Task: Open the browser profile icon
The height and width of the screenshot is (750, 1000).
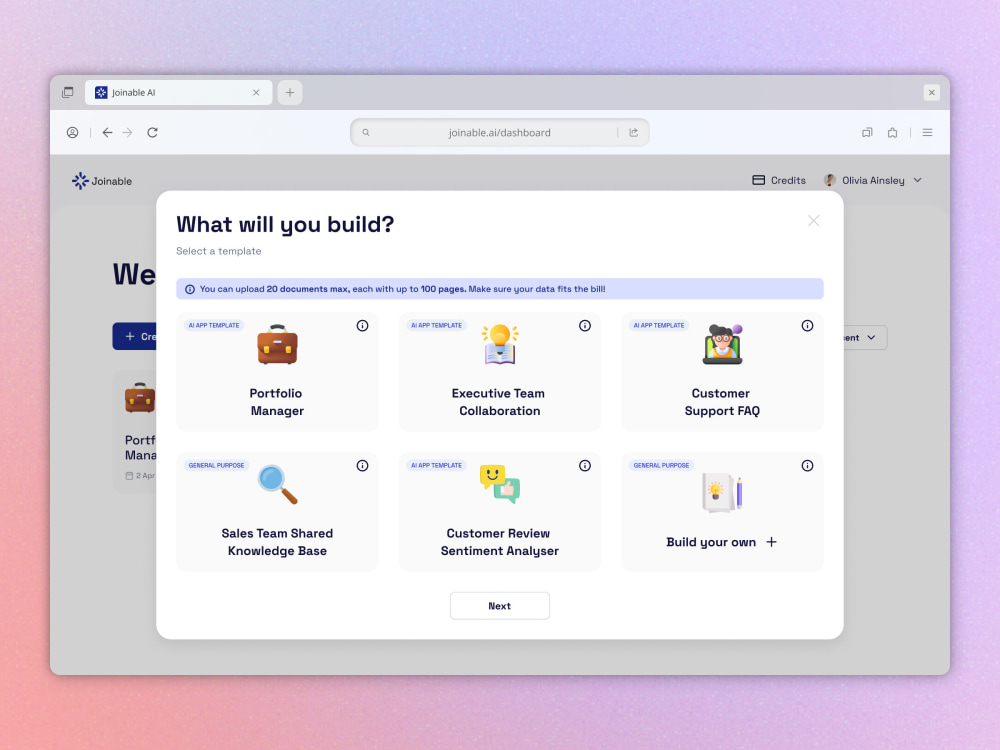Action: 73,133
